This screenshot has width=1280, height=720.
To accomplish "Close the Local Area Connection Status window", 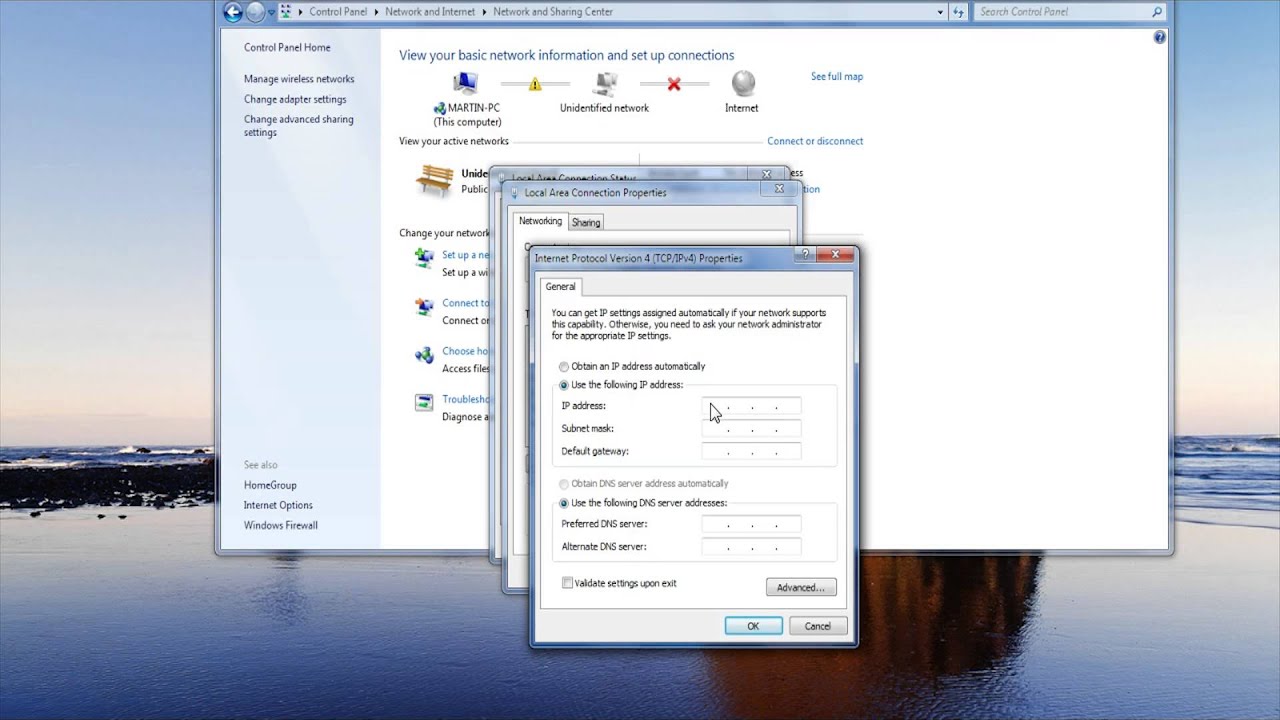I will point(767,174).
